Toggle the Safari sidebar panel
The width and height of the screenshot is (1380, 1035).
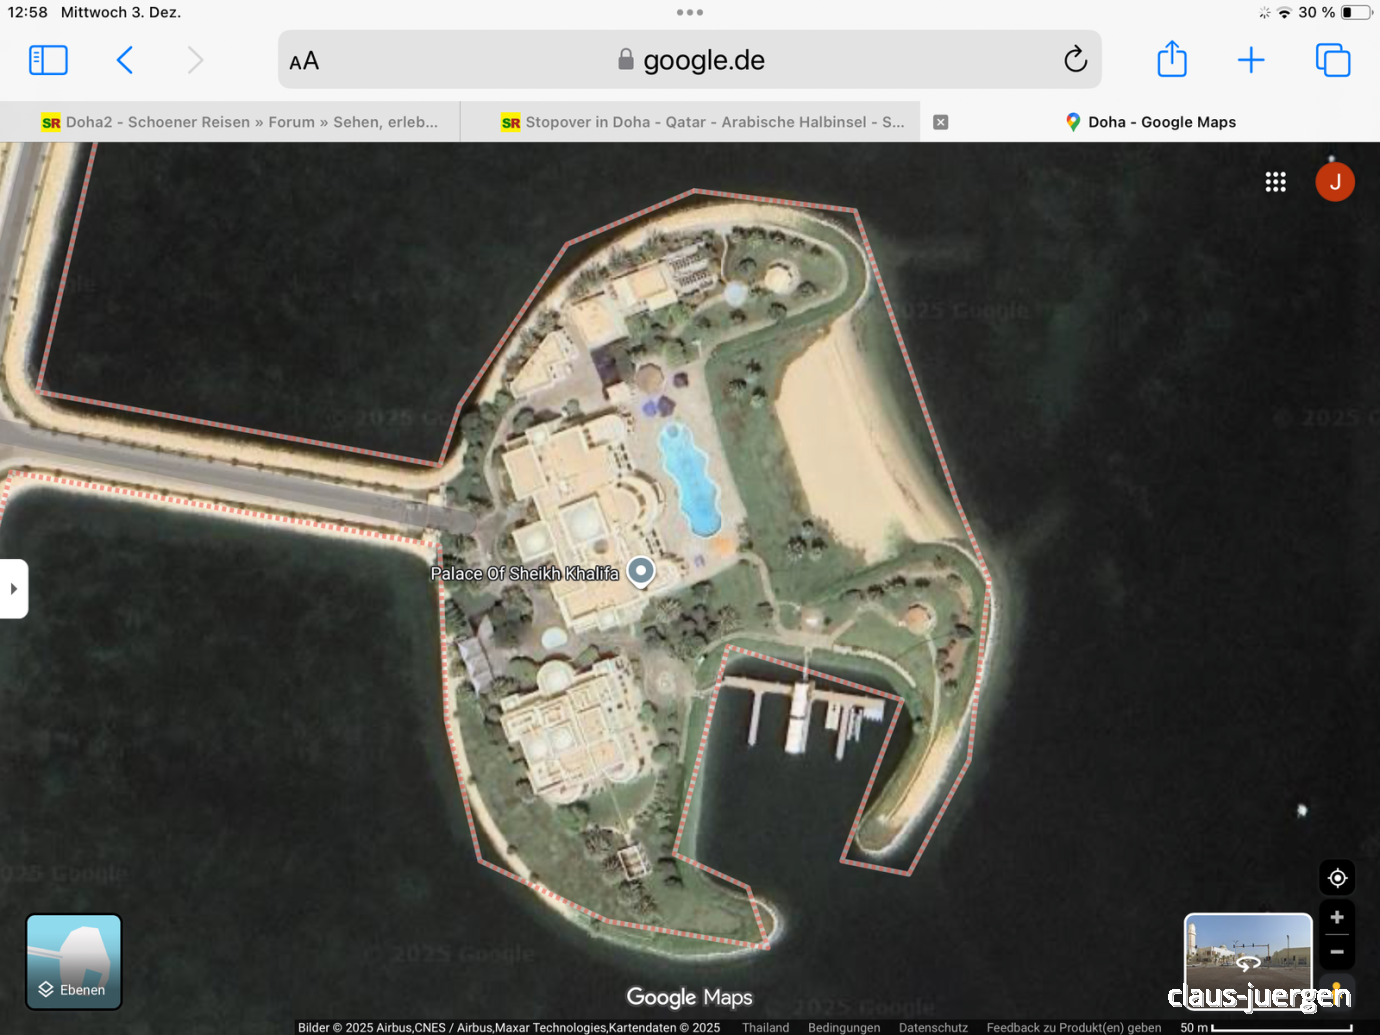48,60
